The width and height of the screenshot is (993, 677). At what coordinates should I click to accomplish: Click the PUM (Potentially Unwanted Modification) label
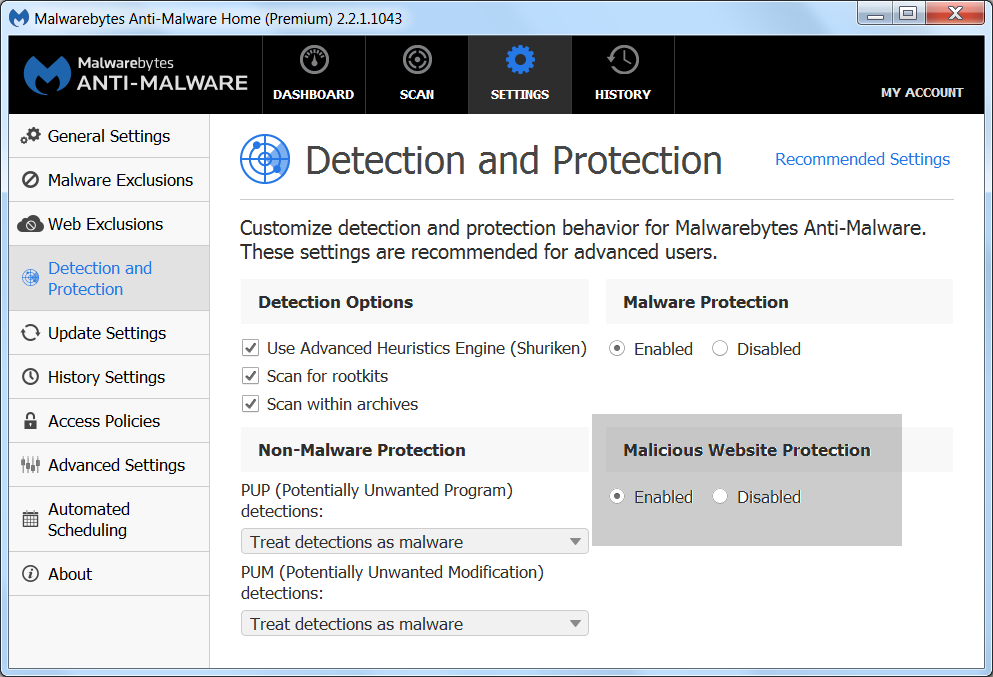pyautogui.click(x=392, y=582)
